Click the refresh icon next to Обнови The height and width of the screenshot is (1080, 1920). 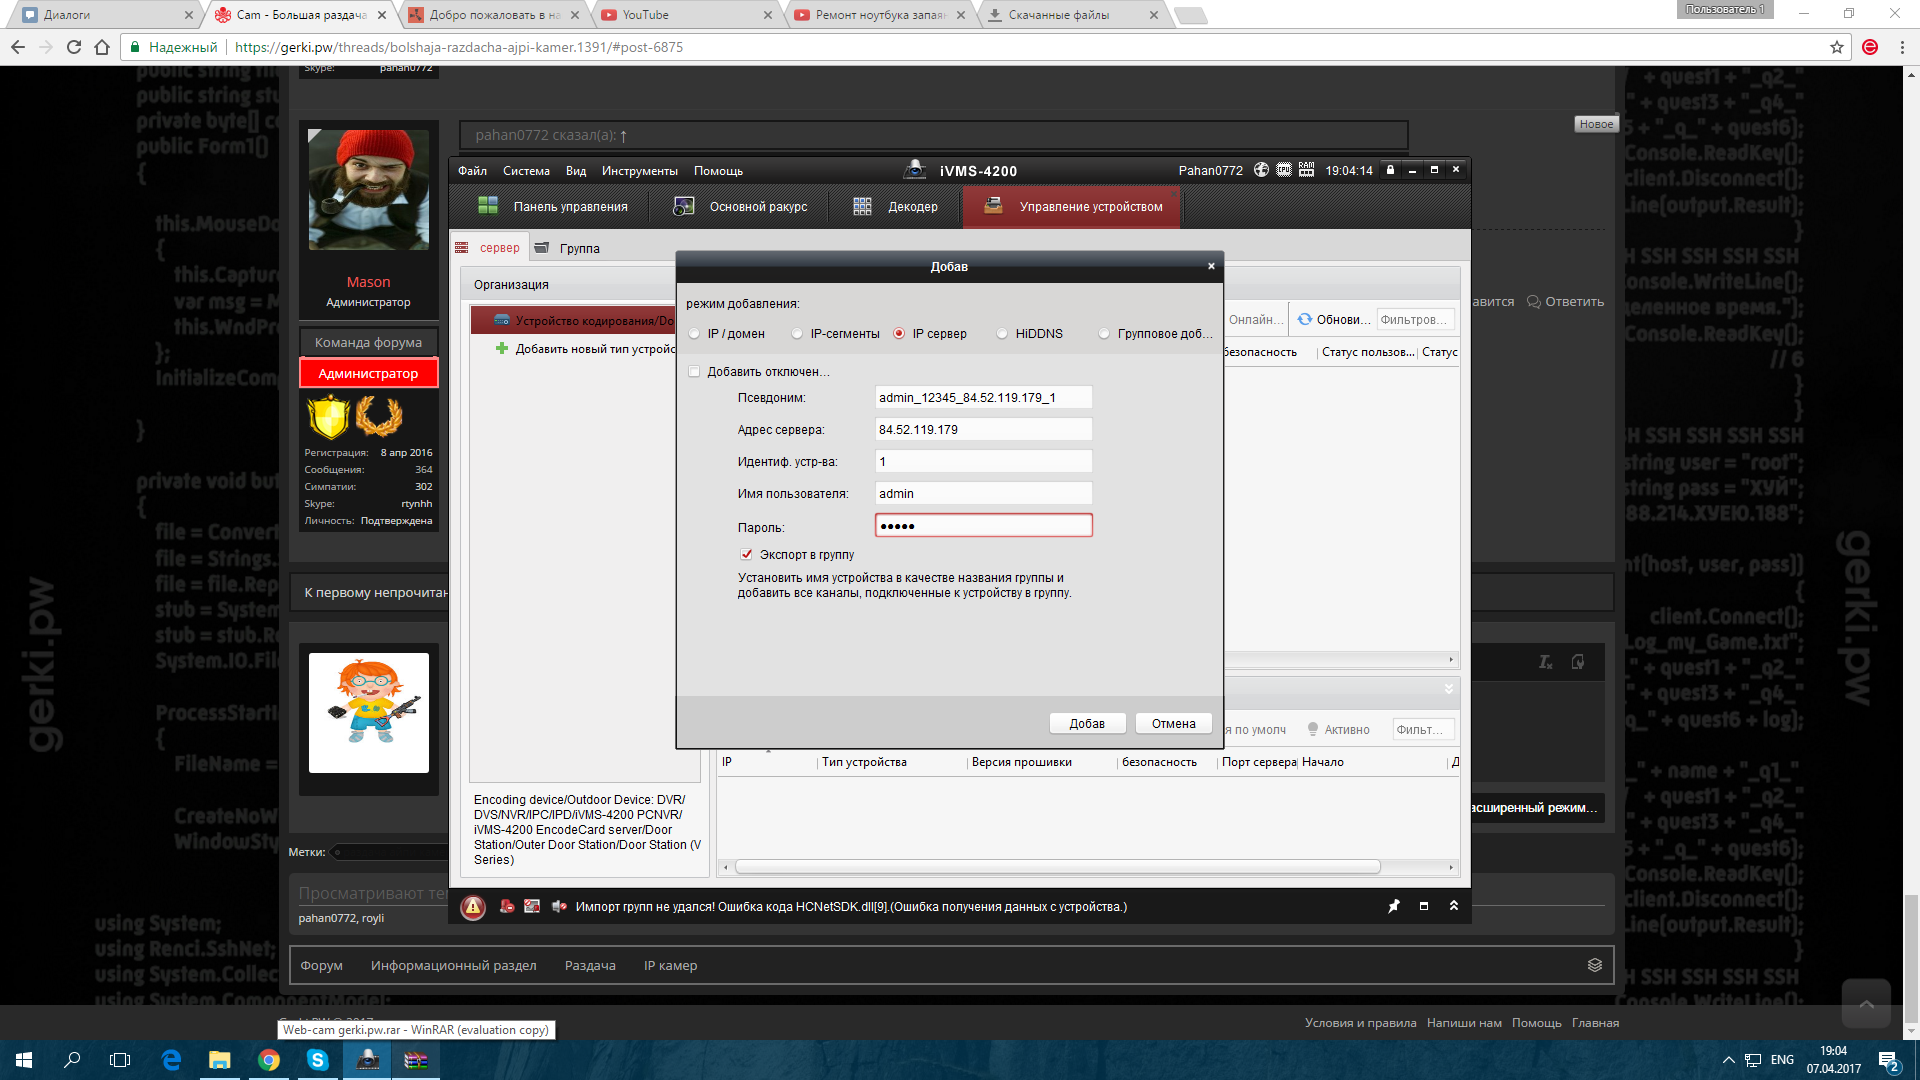1304,320
